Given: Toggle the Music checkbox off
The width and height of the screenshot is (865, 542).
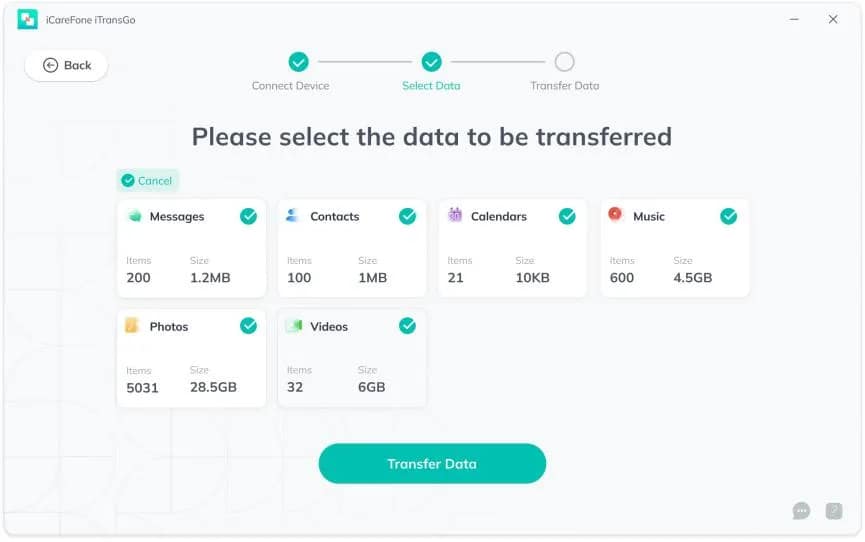Looking at the screenshot, I should pos(729,216).
